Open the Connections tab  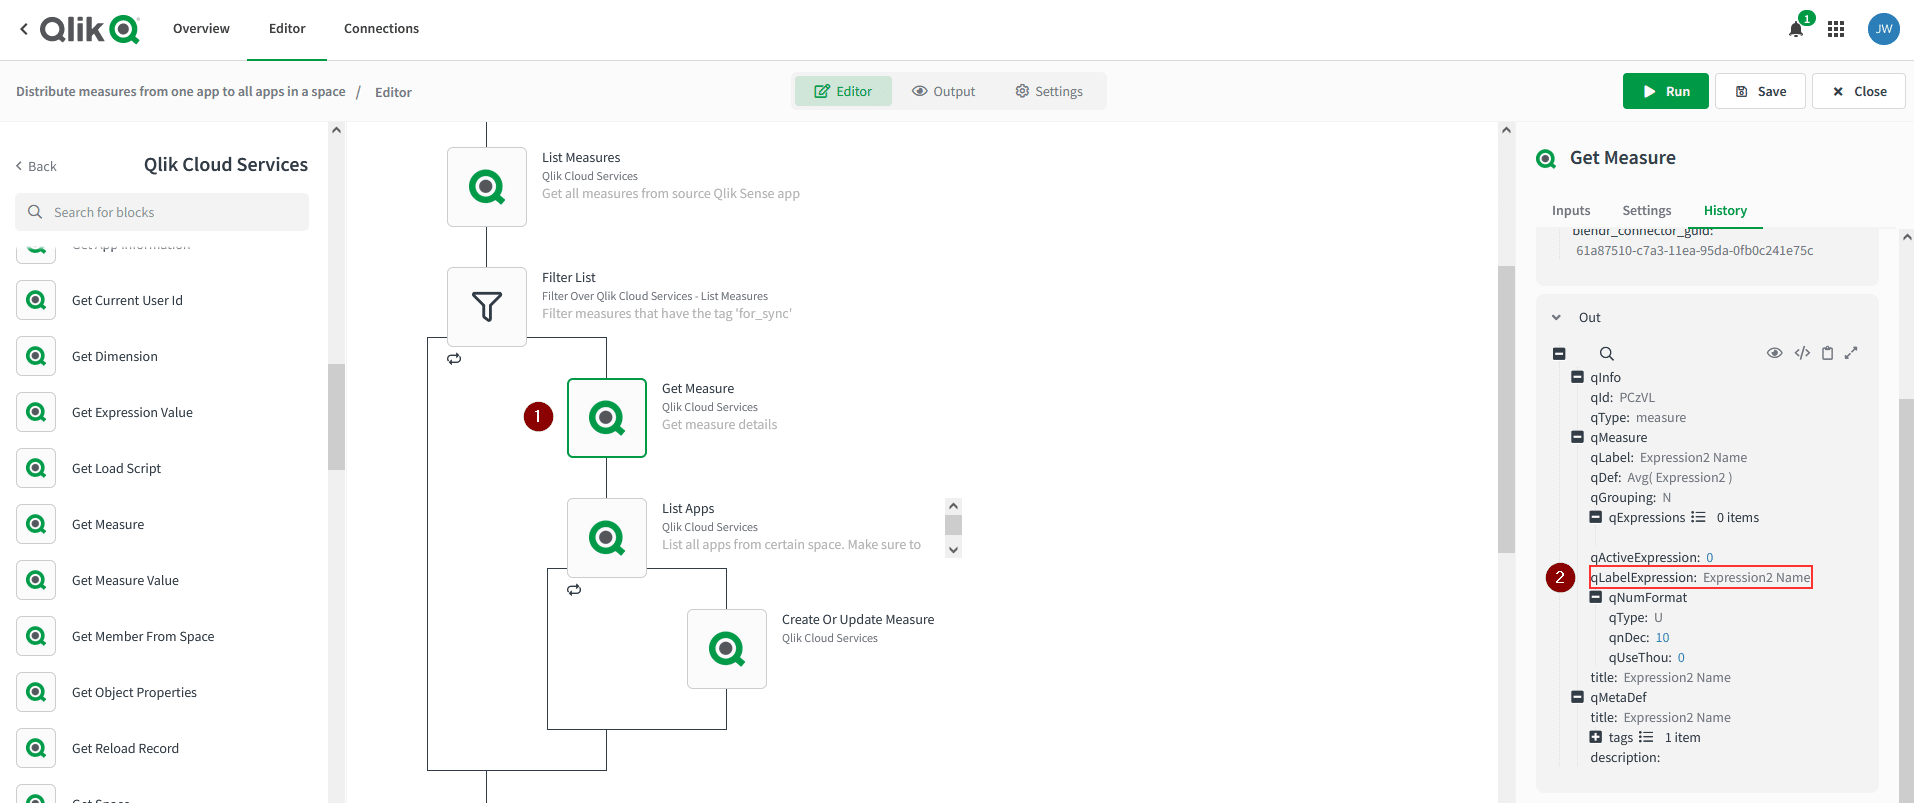(381, 29)
